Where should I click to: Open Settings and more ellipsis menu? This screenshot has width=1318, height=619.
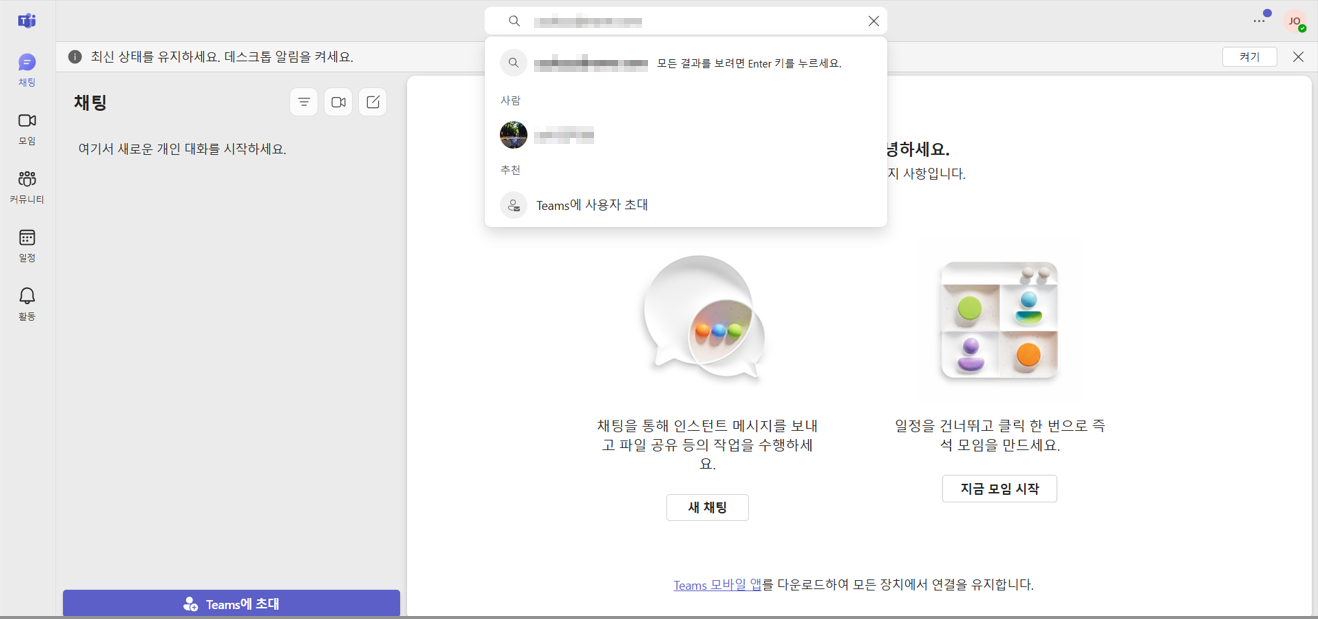[x=1259, y=21]
